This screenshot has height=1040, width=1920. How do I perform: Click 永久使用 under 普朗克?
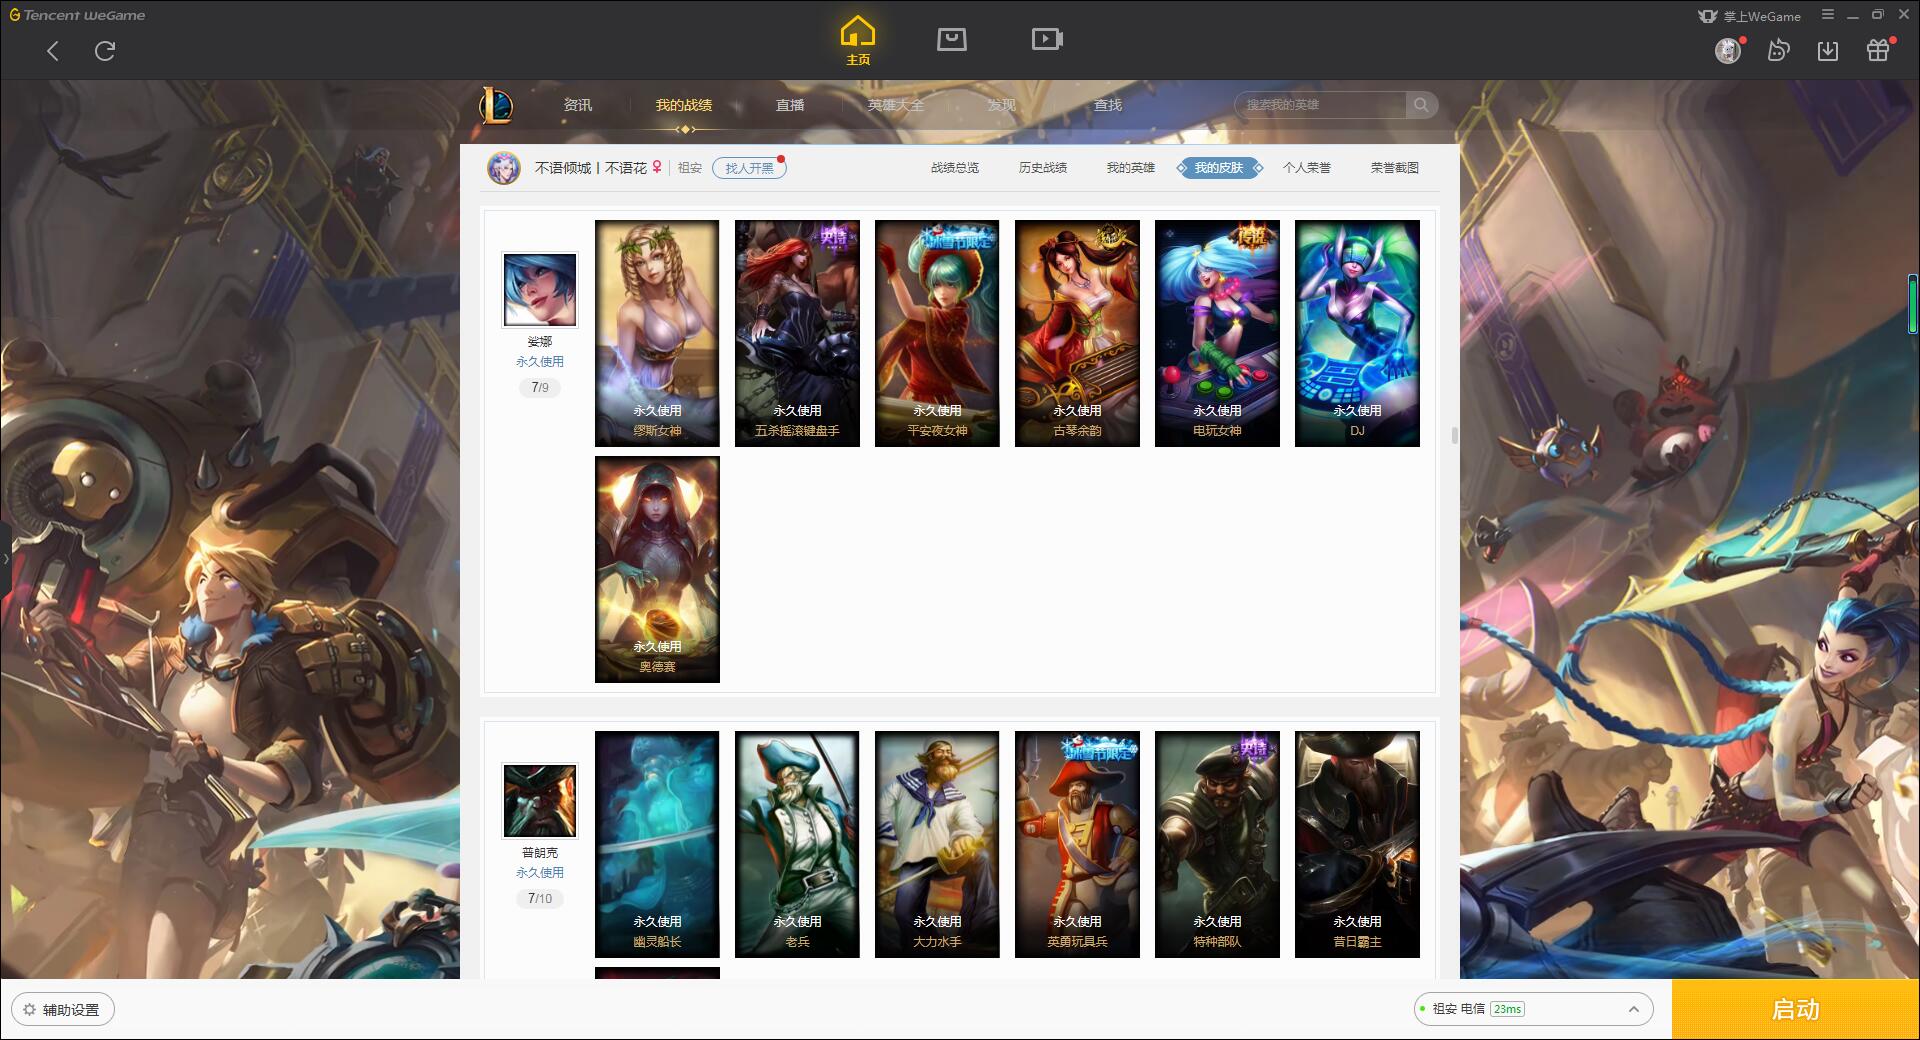point(540,873)
